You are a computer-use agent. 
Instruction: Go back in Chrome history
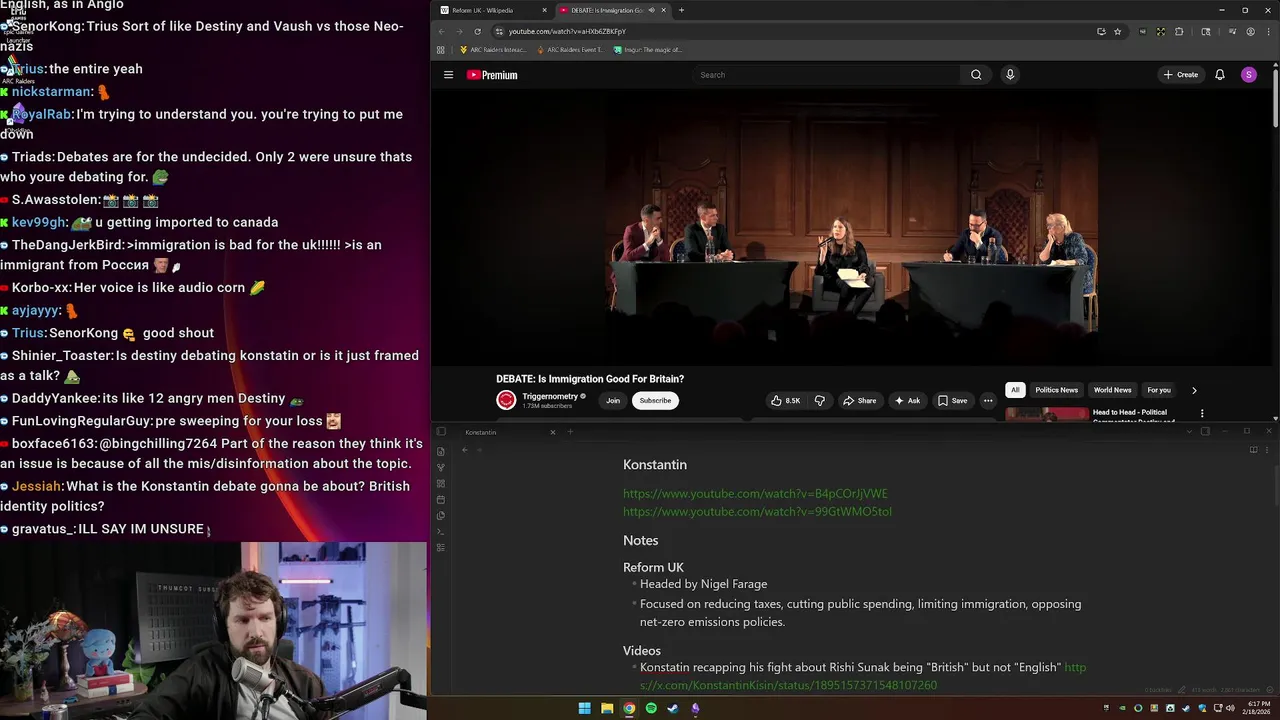tap(441, 31)
